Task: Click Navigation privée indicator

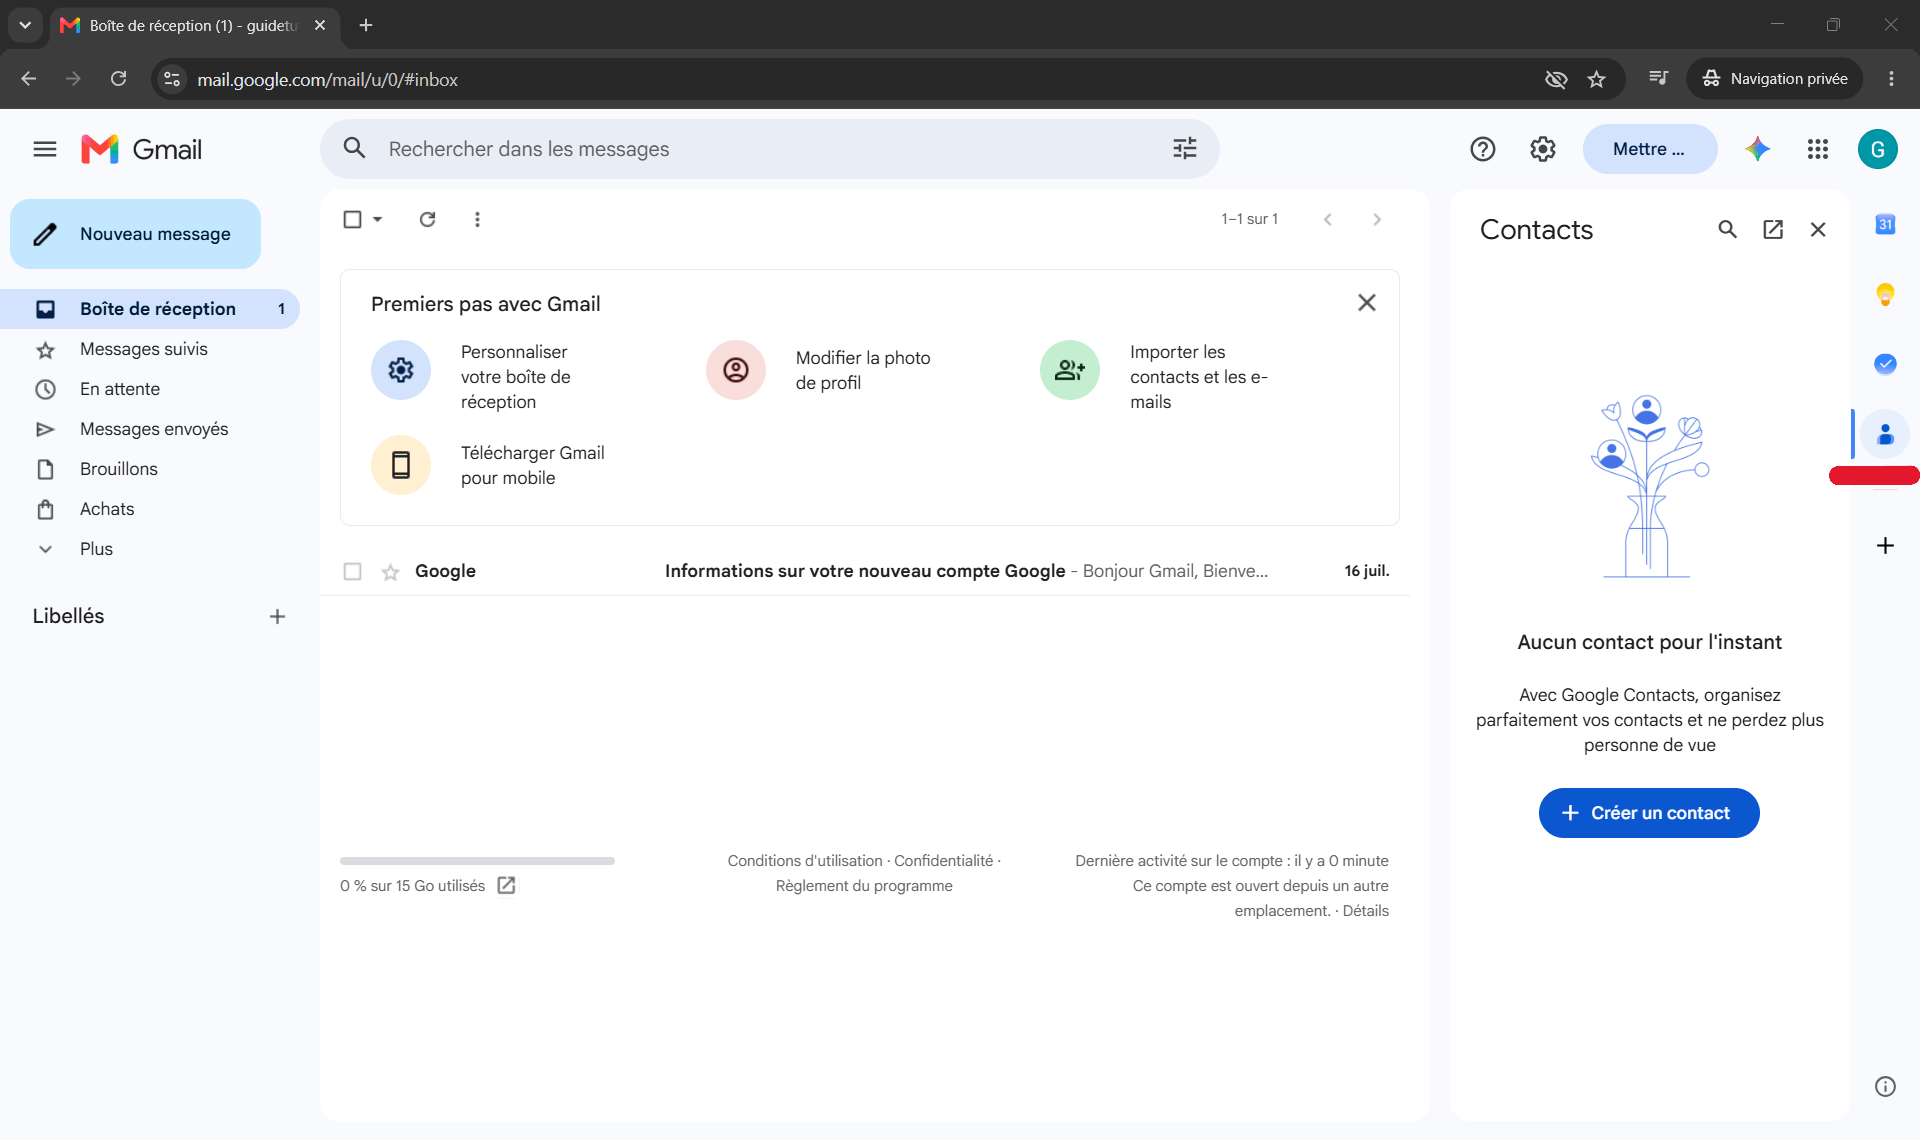Action: (1775, 79)
